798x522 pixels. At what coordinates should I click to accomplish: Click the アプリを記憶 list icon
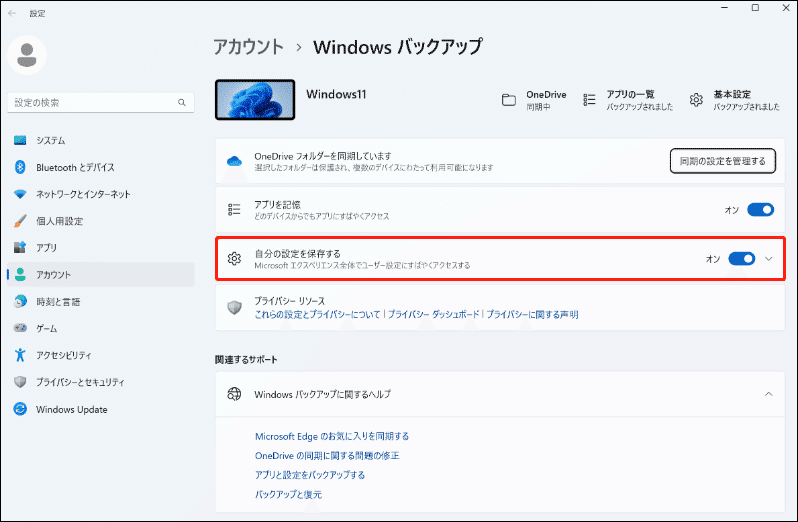pos(234,209)
